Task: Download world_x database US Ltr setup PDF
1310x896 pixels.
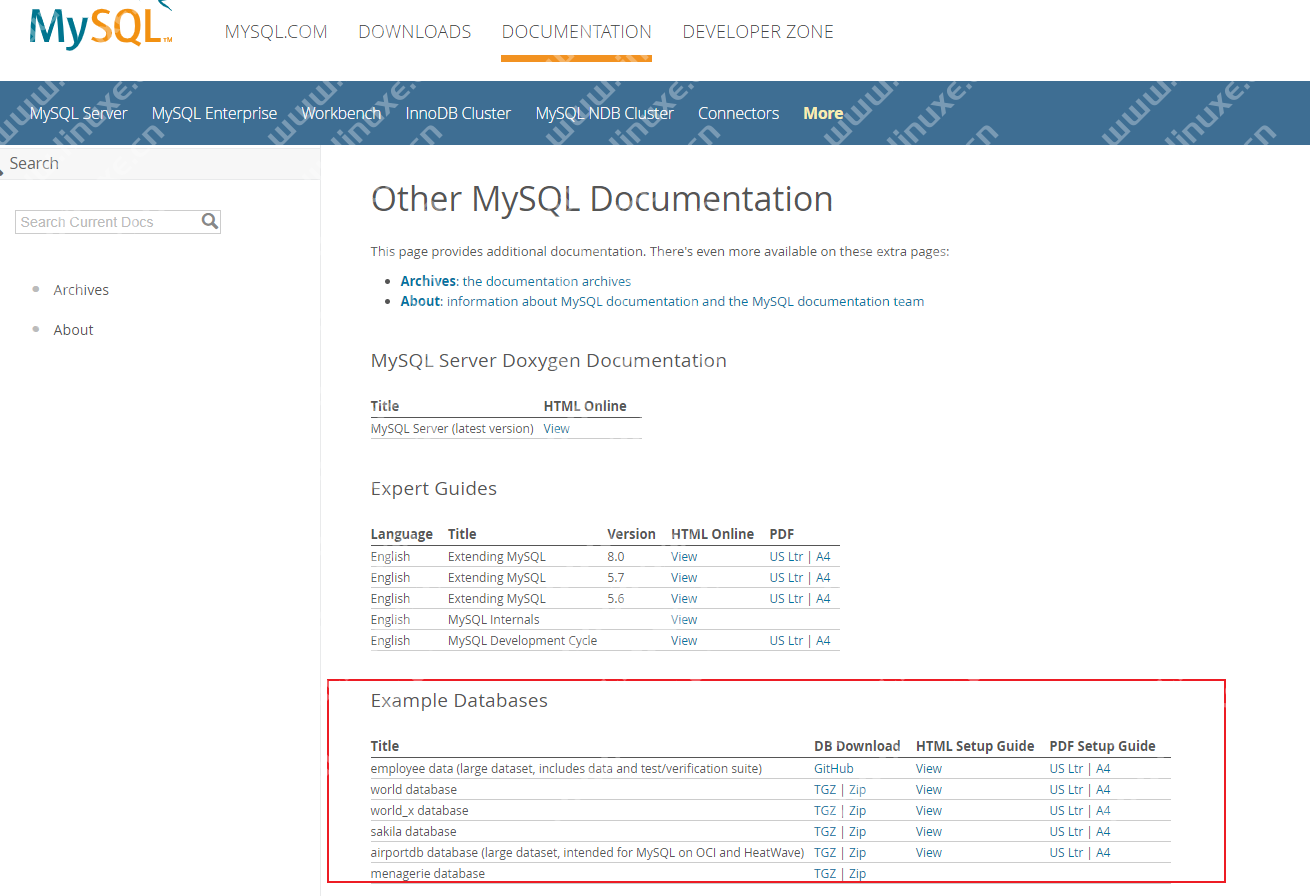Action: tap(1066, 810)
